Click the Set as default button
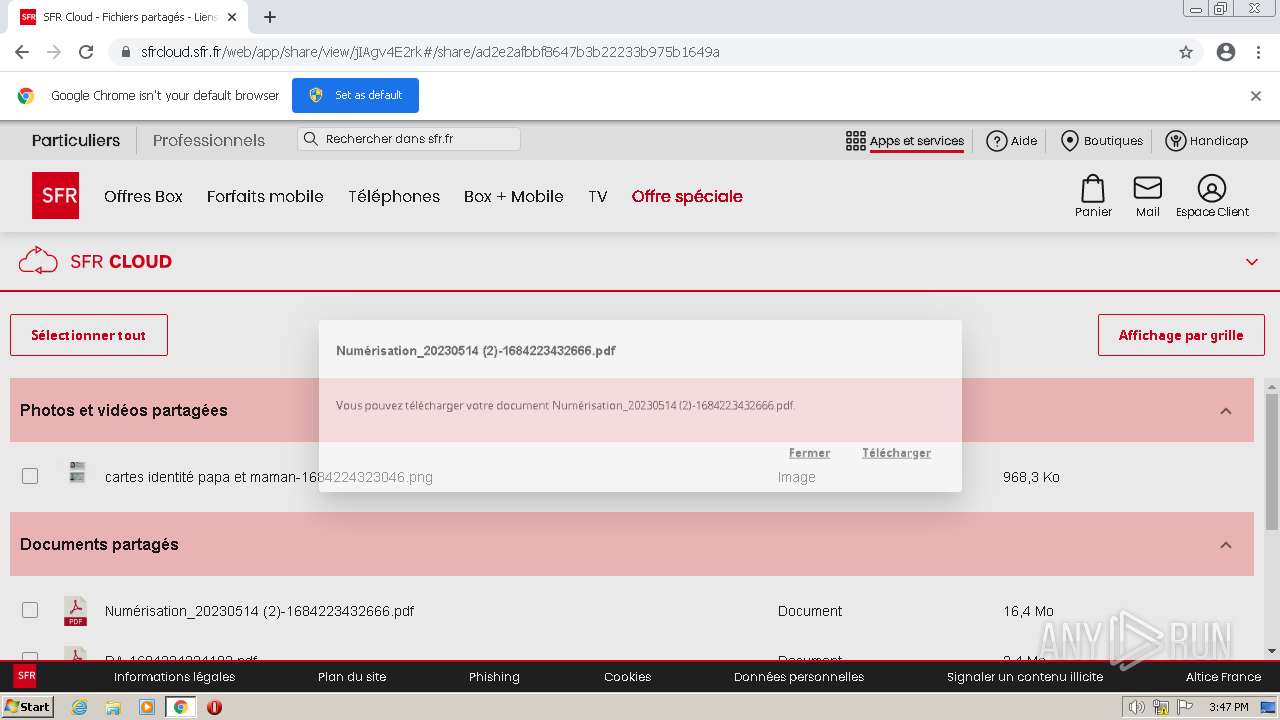 point(355,95)
